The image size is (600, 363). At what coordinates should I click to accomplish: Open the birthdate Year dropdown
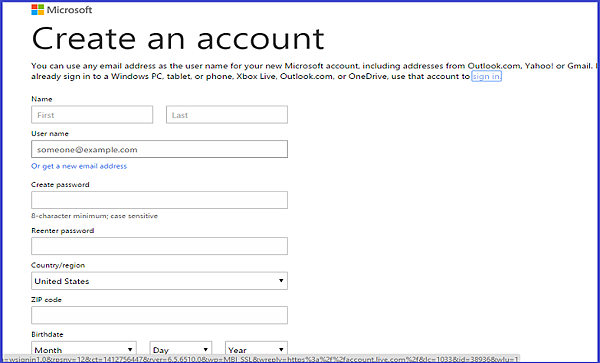[256, 349]
